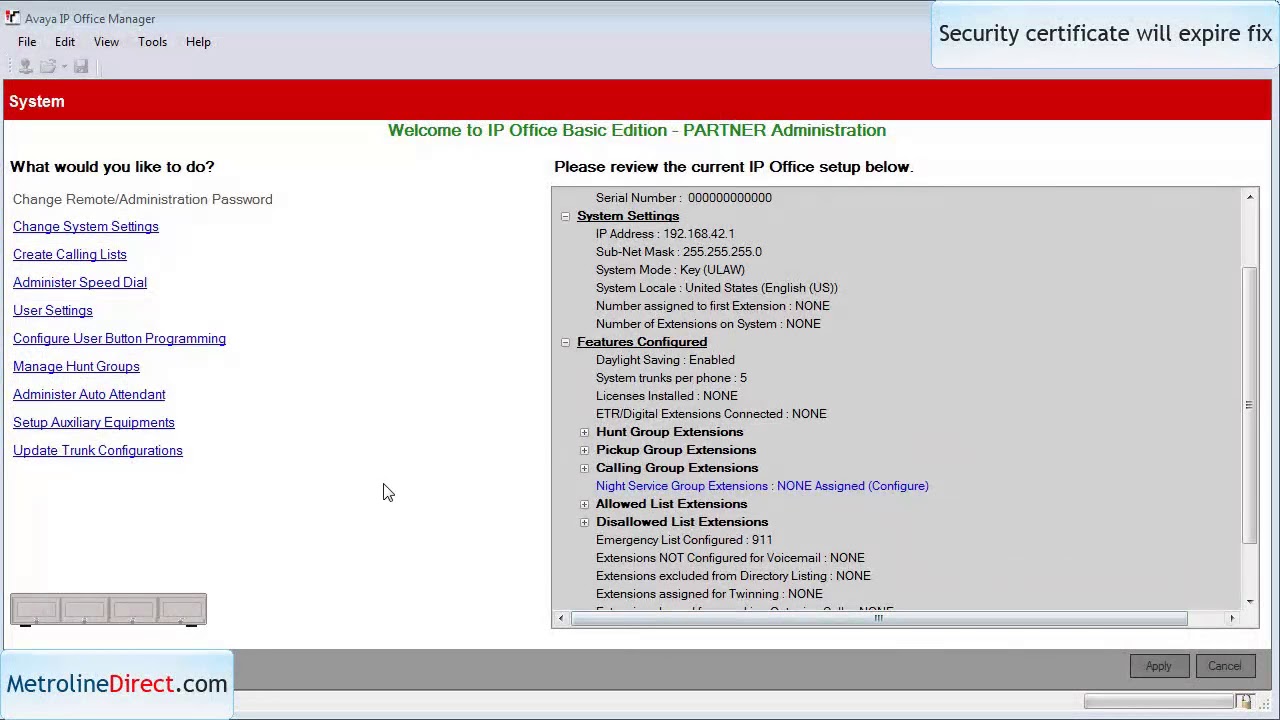1280x720 pixels.
Task: Open Manage Hunt Groups
Action: click(x=76, y=367)
